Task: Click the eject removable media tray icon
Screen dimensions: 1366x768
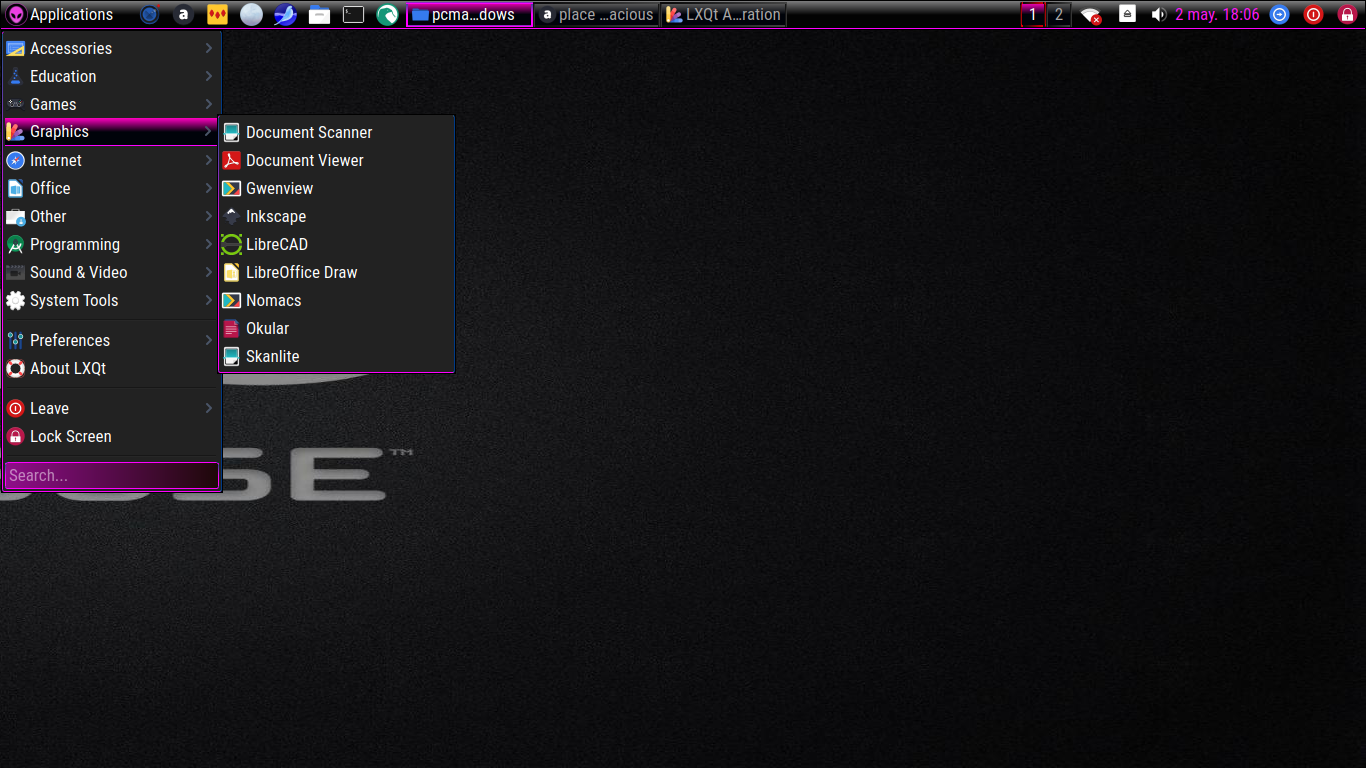Action: [x=1127, y=14]
